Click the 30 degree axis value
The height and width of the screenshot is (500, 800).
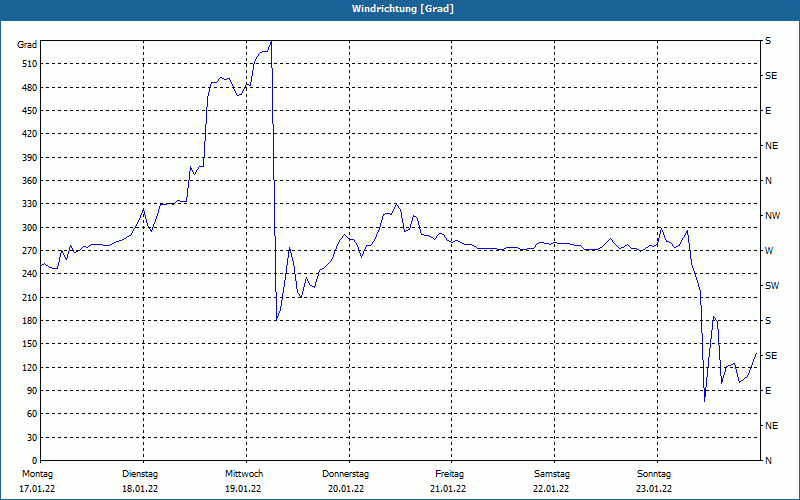[x=32, y=437]
